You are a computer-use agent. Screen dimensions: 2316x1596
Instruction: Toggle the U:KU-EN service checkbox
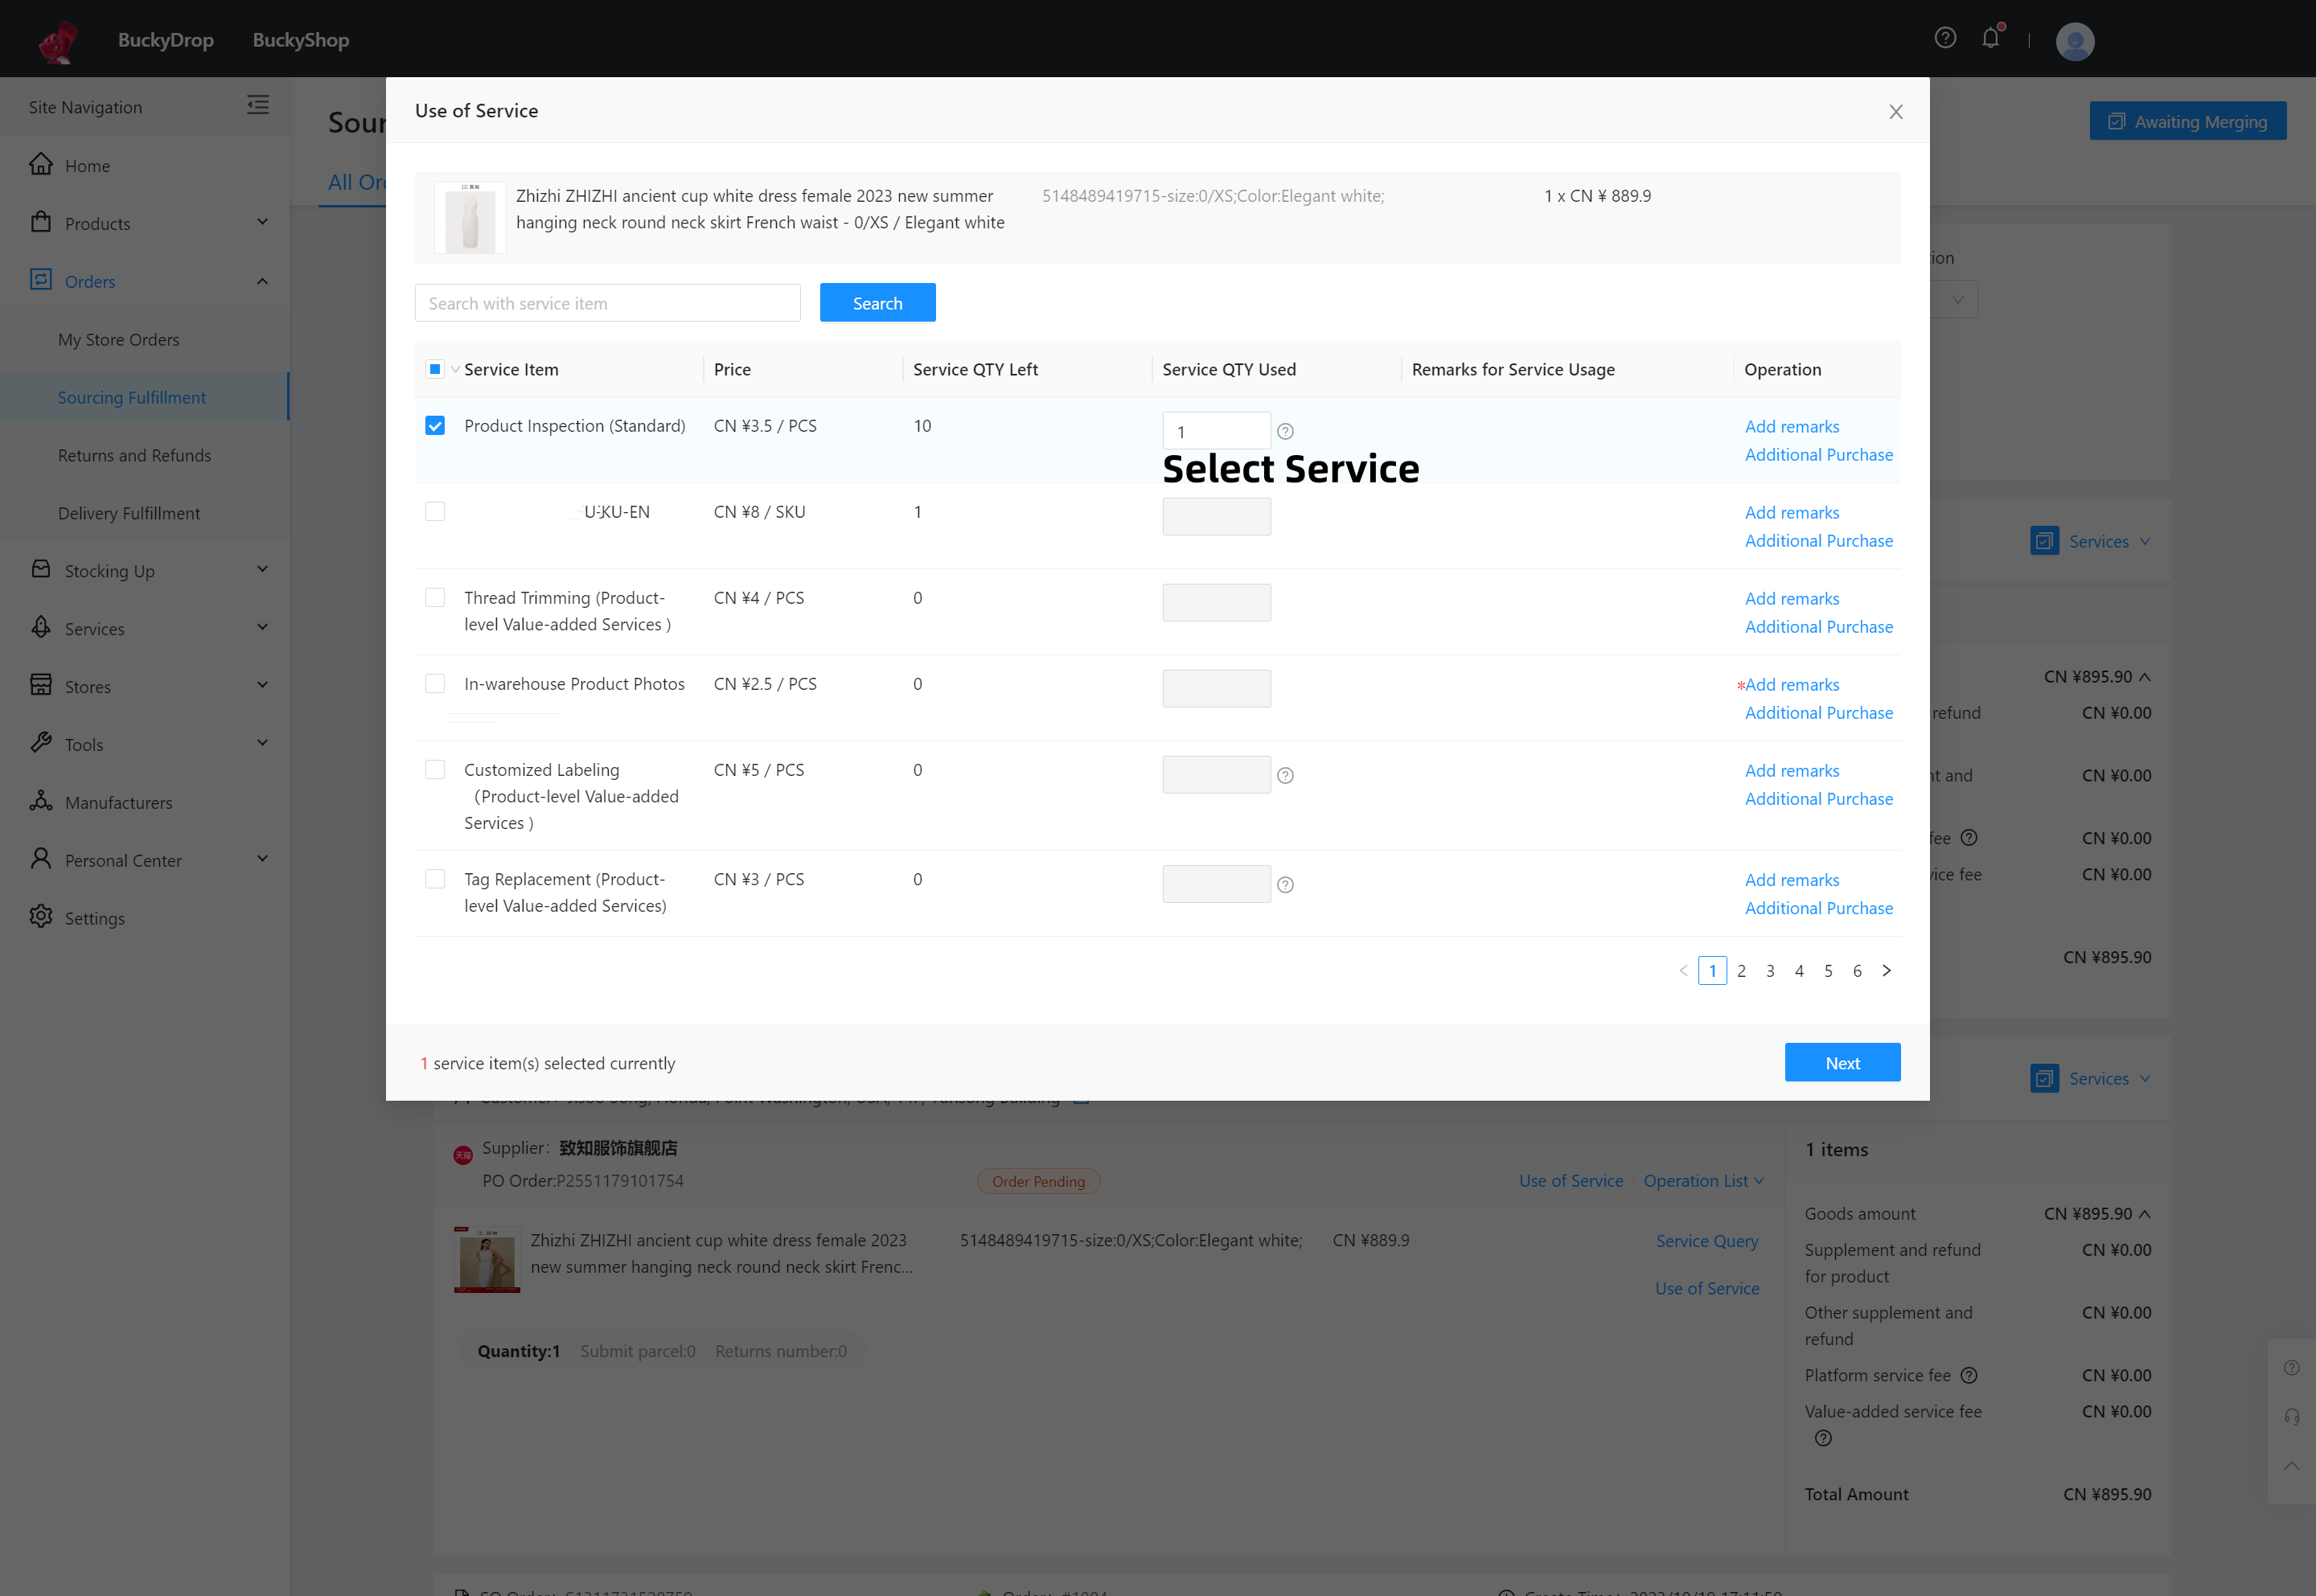(435, 511)
